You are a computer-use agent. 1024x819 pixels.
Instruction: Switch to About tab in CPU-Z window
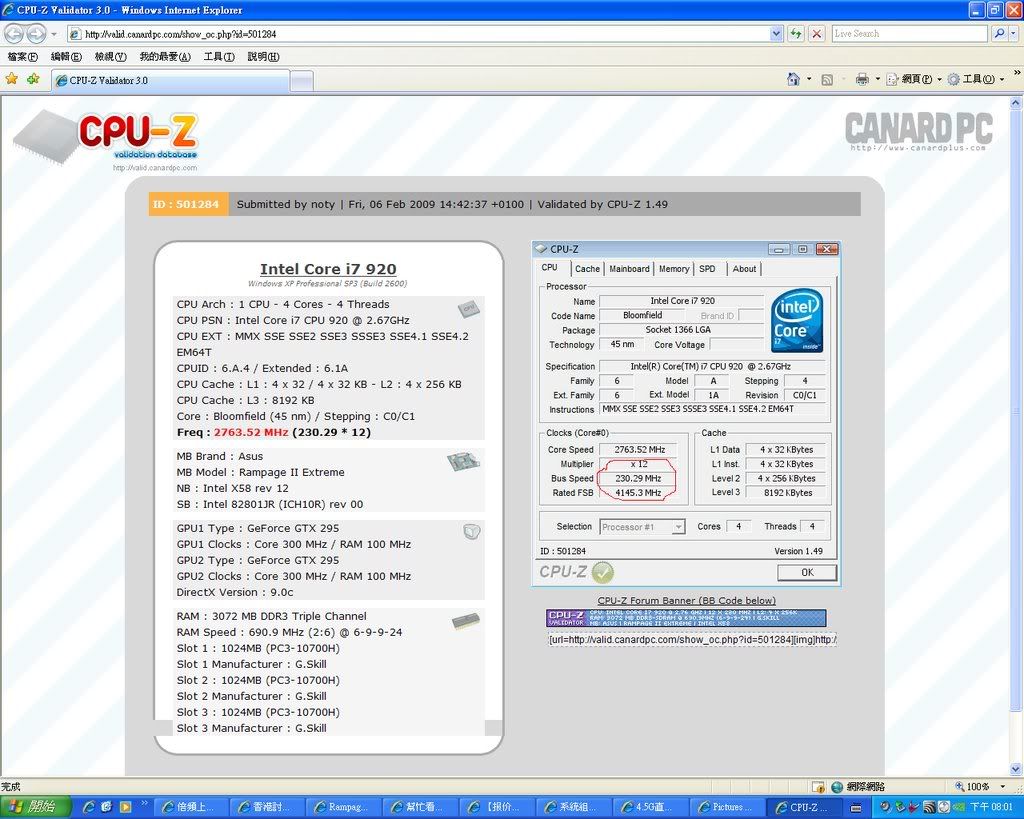(x=744, y=268)
